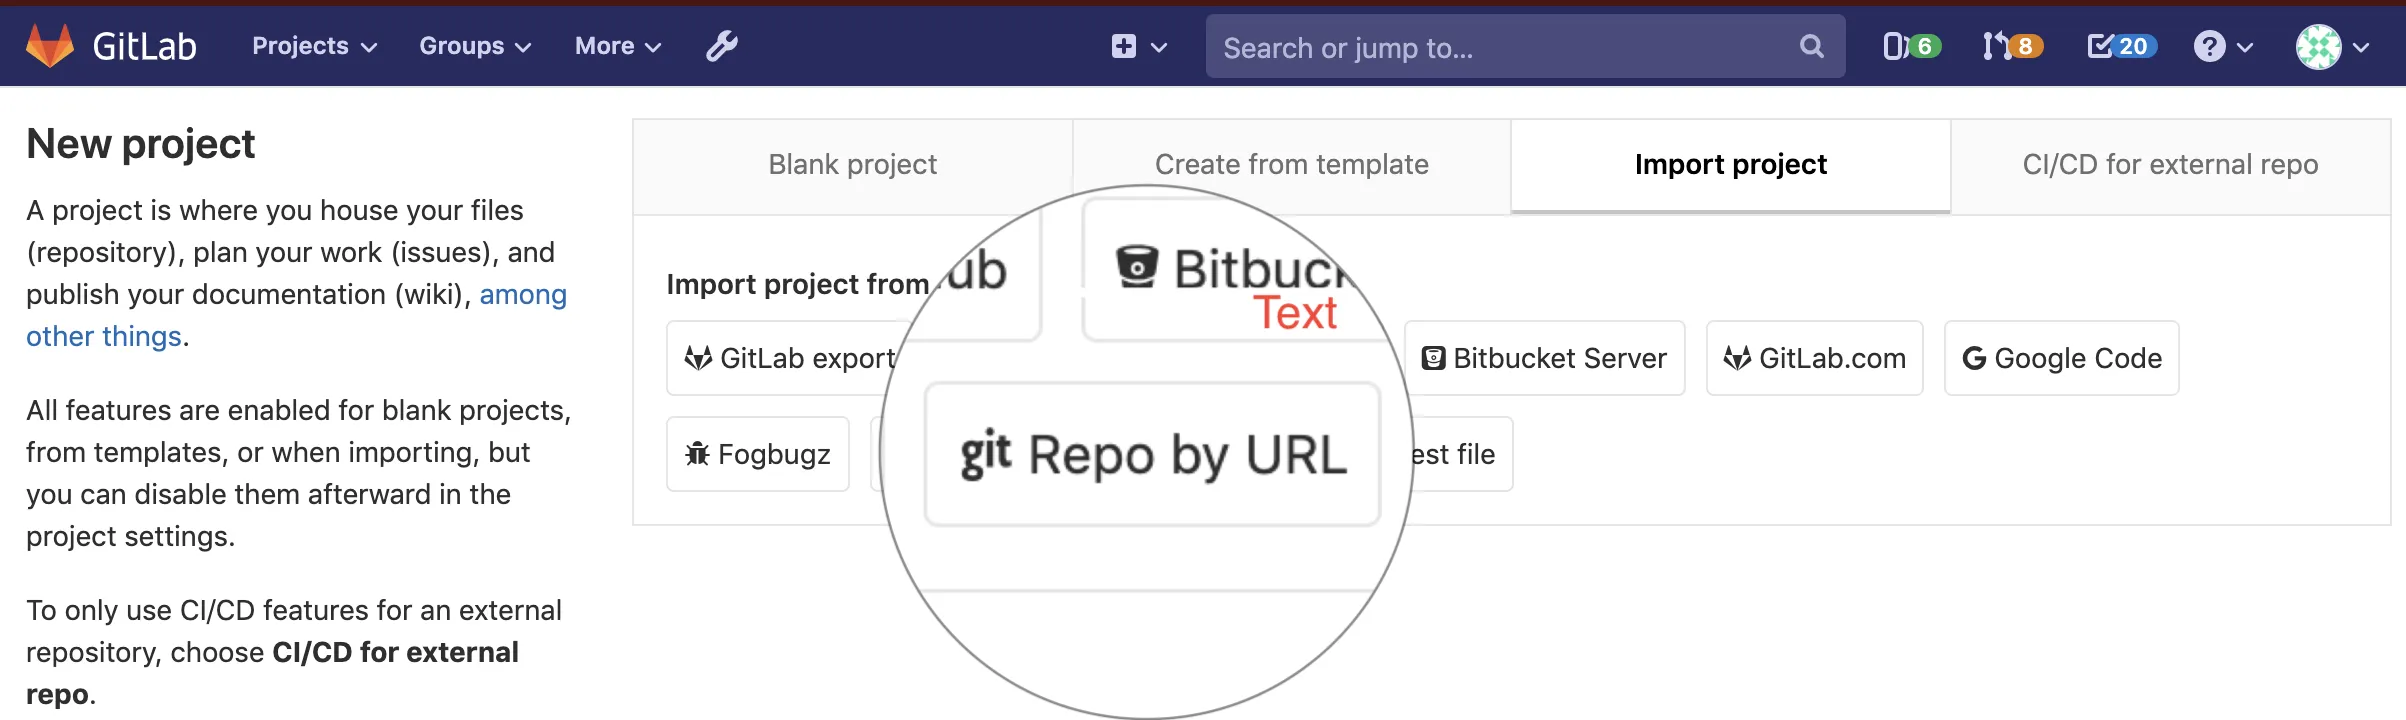Switch to the Blank project tab
The height and width of the screenshot is (720, 2406).
click(x=852, y=165)
